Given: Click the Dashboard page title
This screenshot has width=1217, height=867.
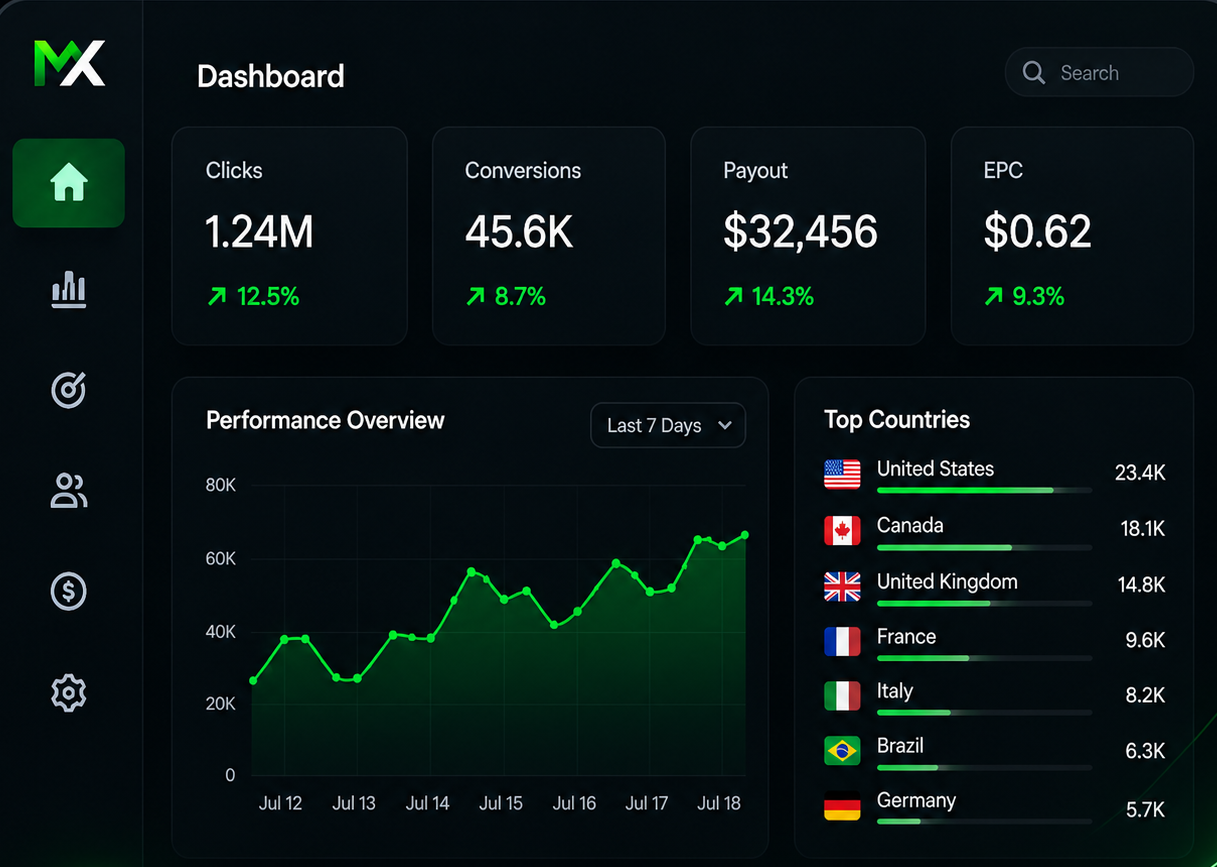Looking at the screenshot, I should (x=271, y=76).
